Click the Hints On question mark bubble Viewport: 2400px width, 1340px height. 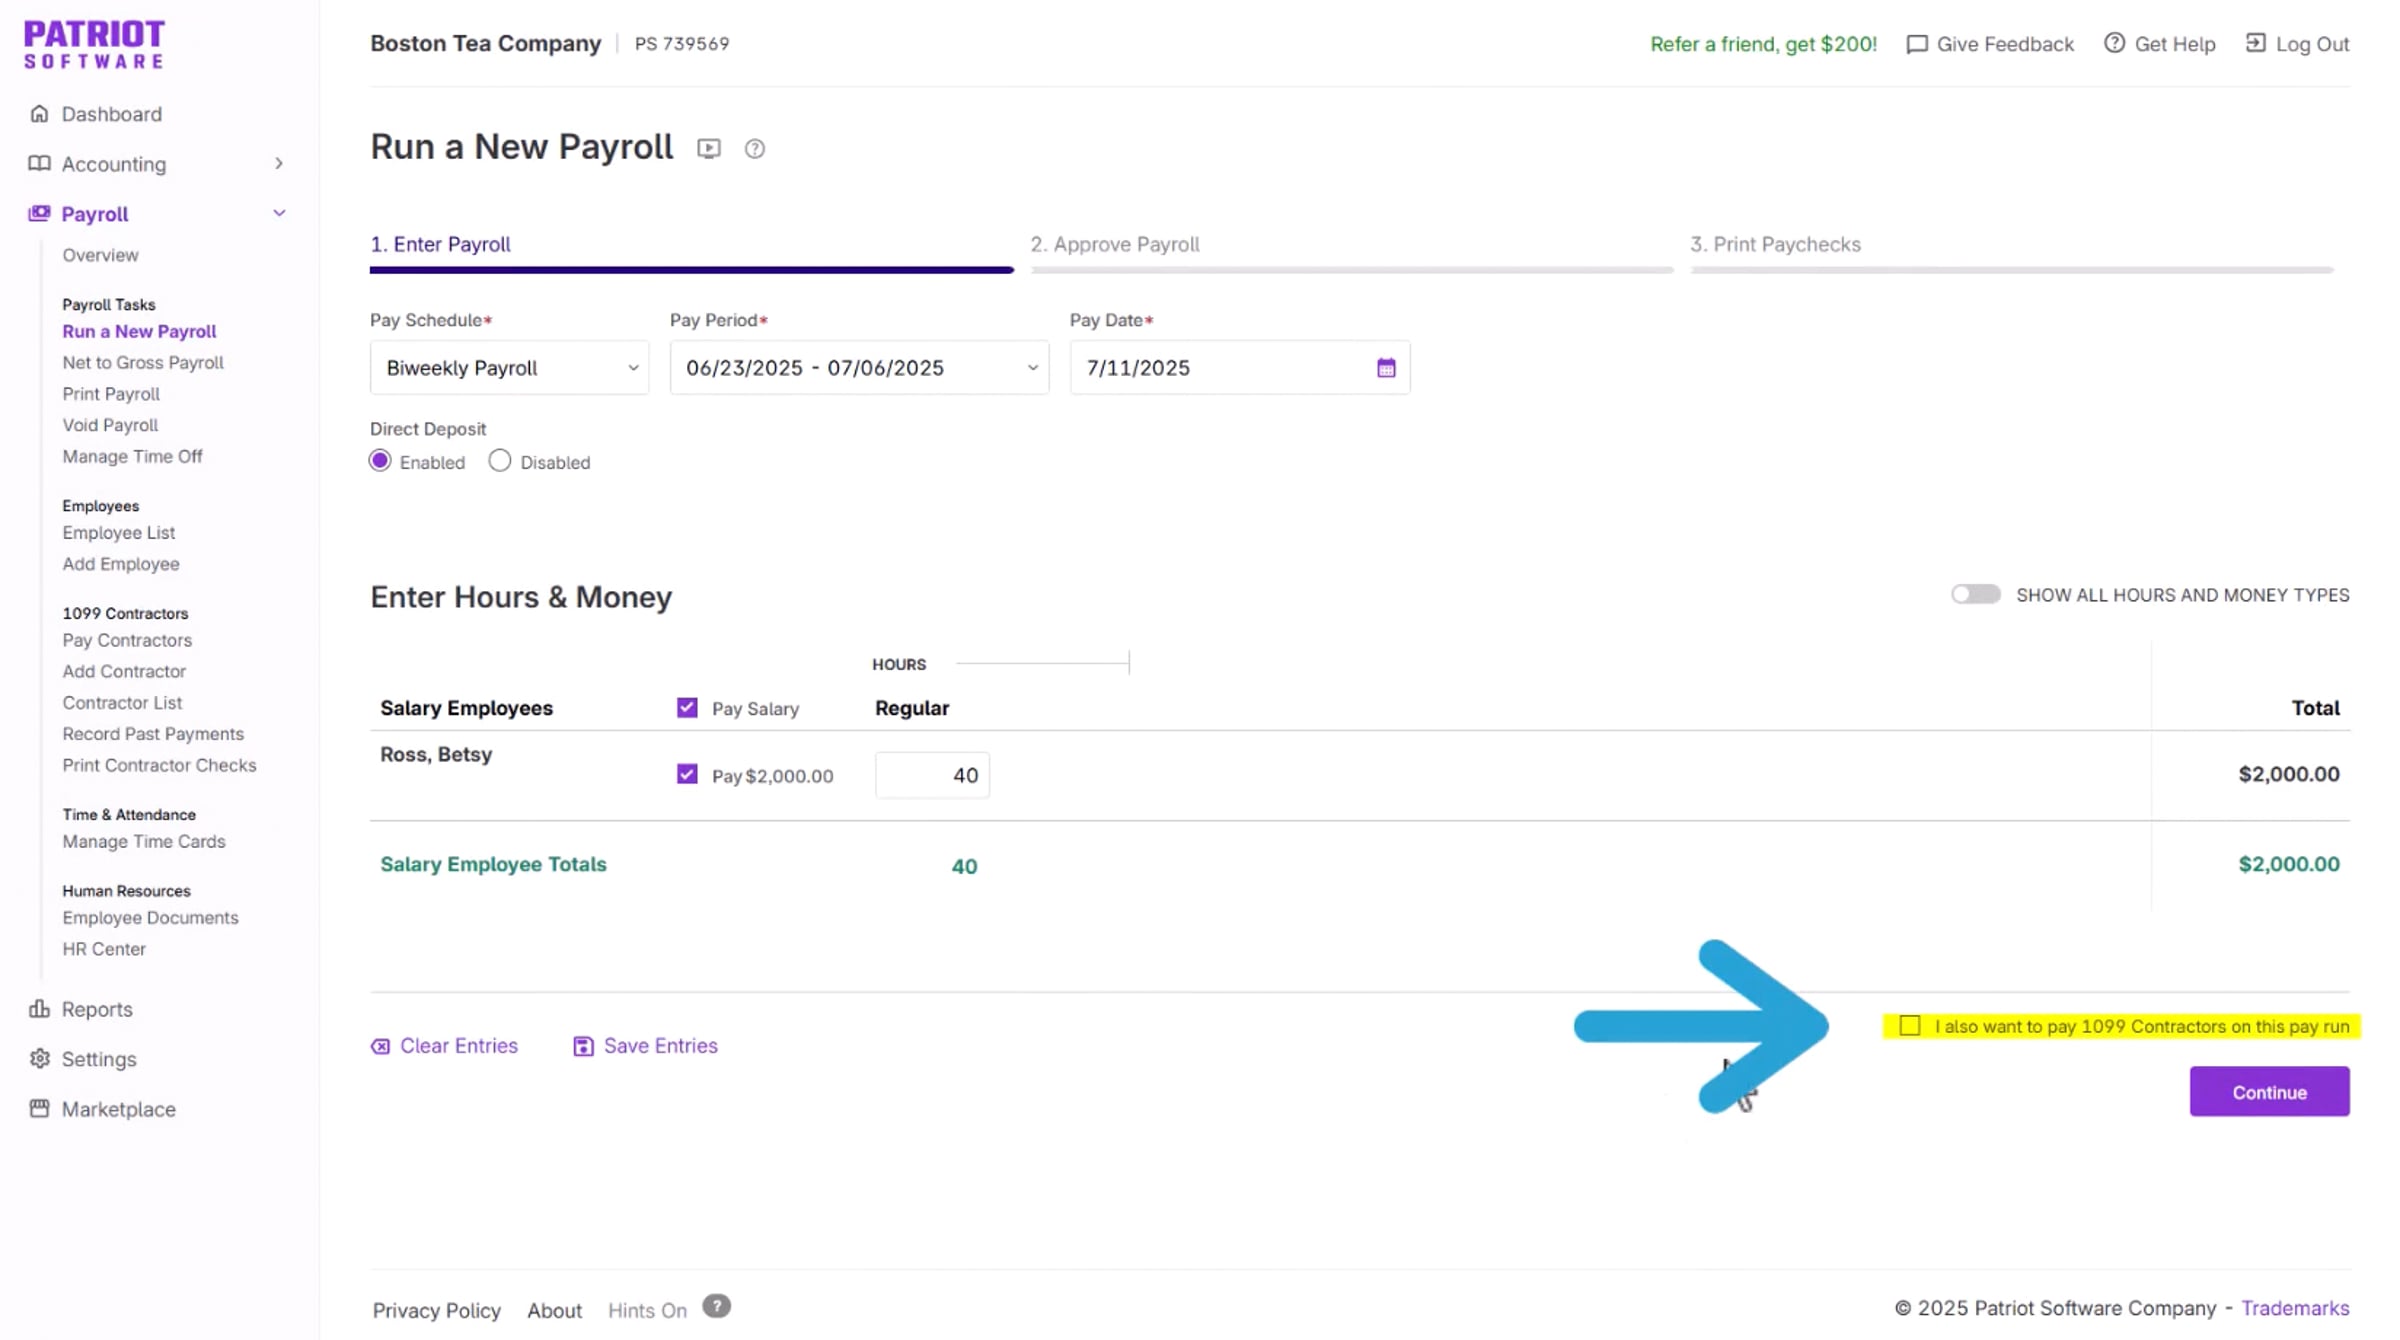717,1307
